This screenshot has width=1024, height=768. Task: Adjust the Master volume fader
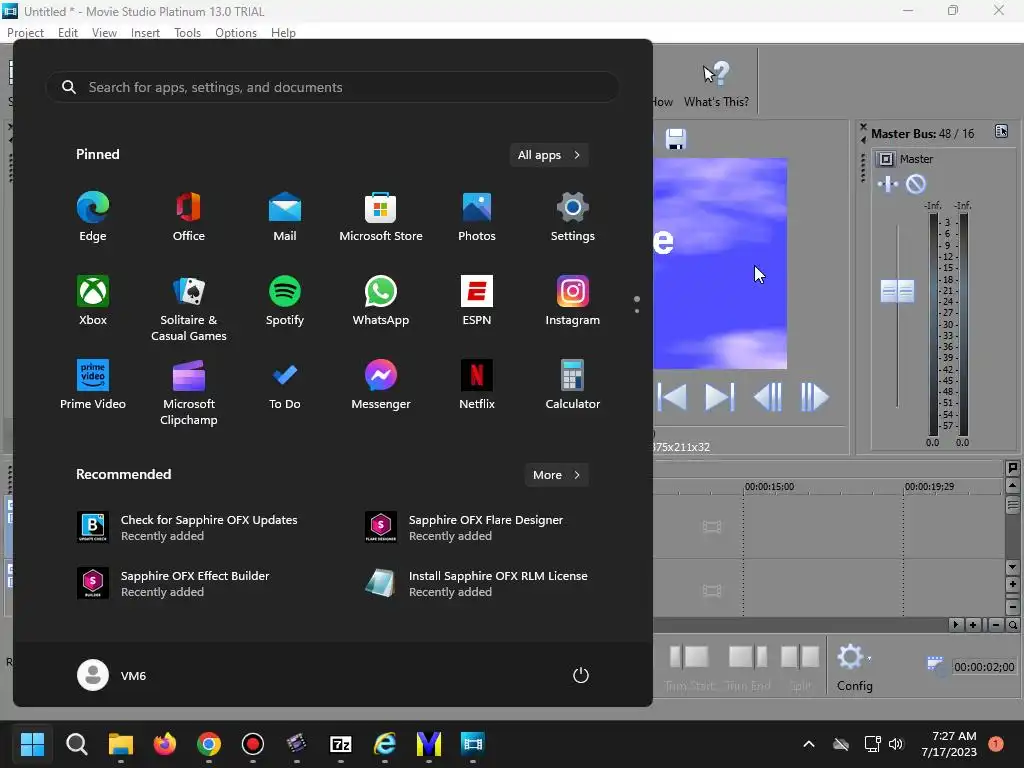coord(897,291)
